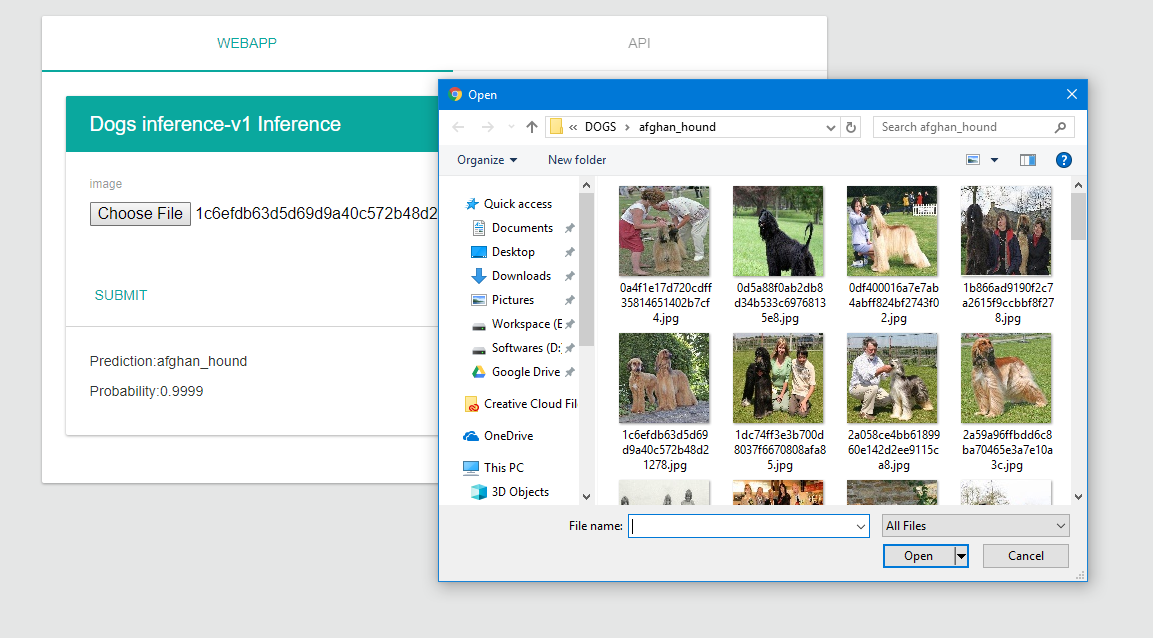Expand the File name history dropdown

[x=861, y=526]
